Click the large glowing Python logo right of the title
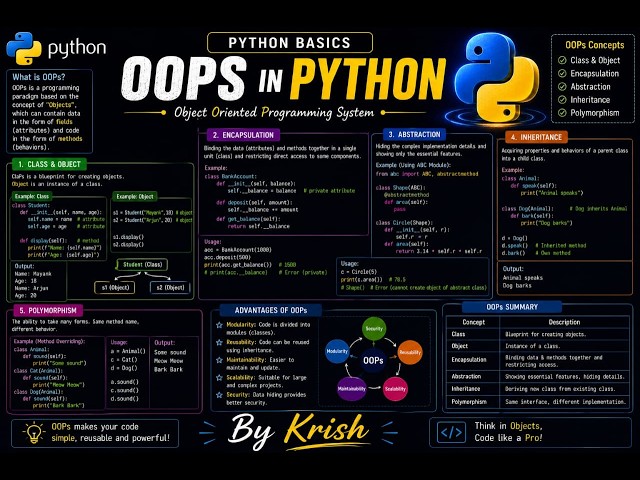Screen dimensions: 640x480 pyautogui.click(x=497, y=78)
